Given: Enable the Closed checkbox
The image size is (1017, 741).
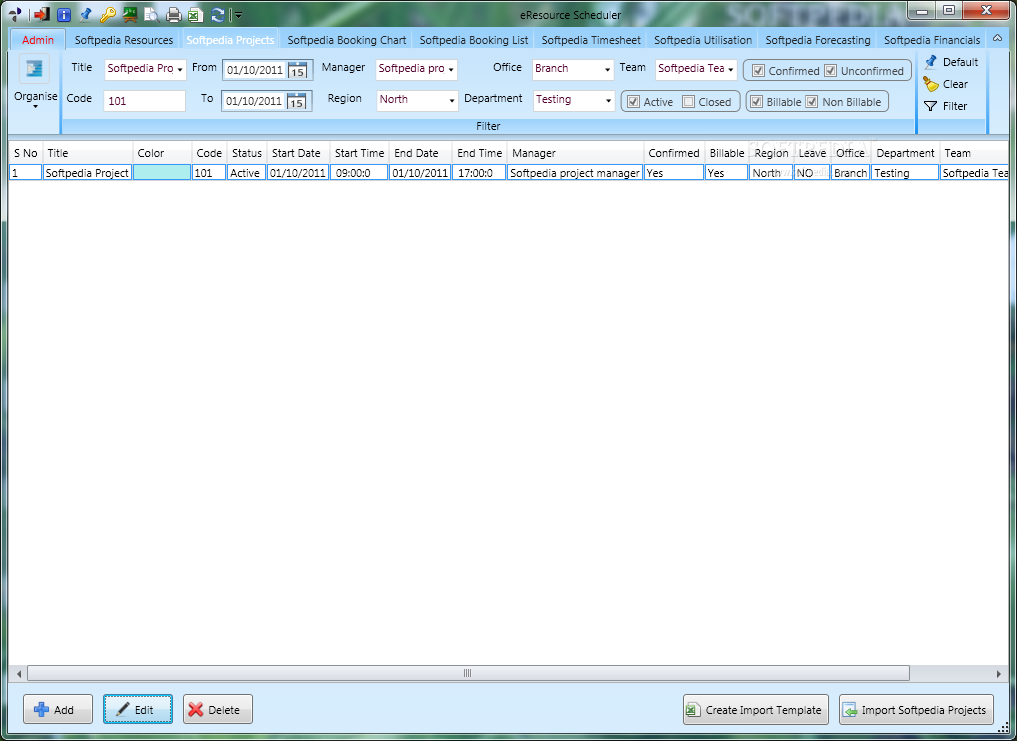Looking at the screenshot, I should (x=689, y=101).
